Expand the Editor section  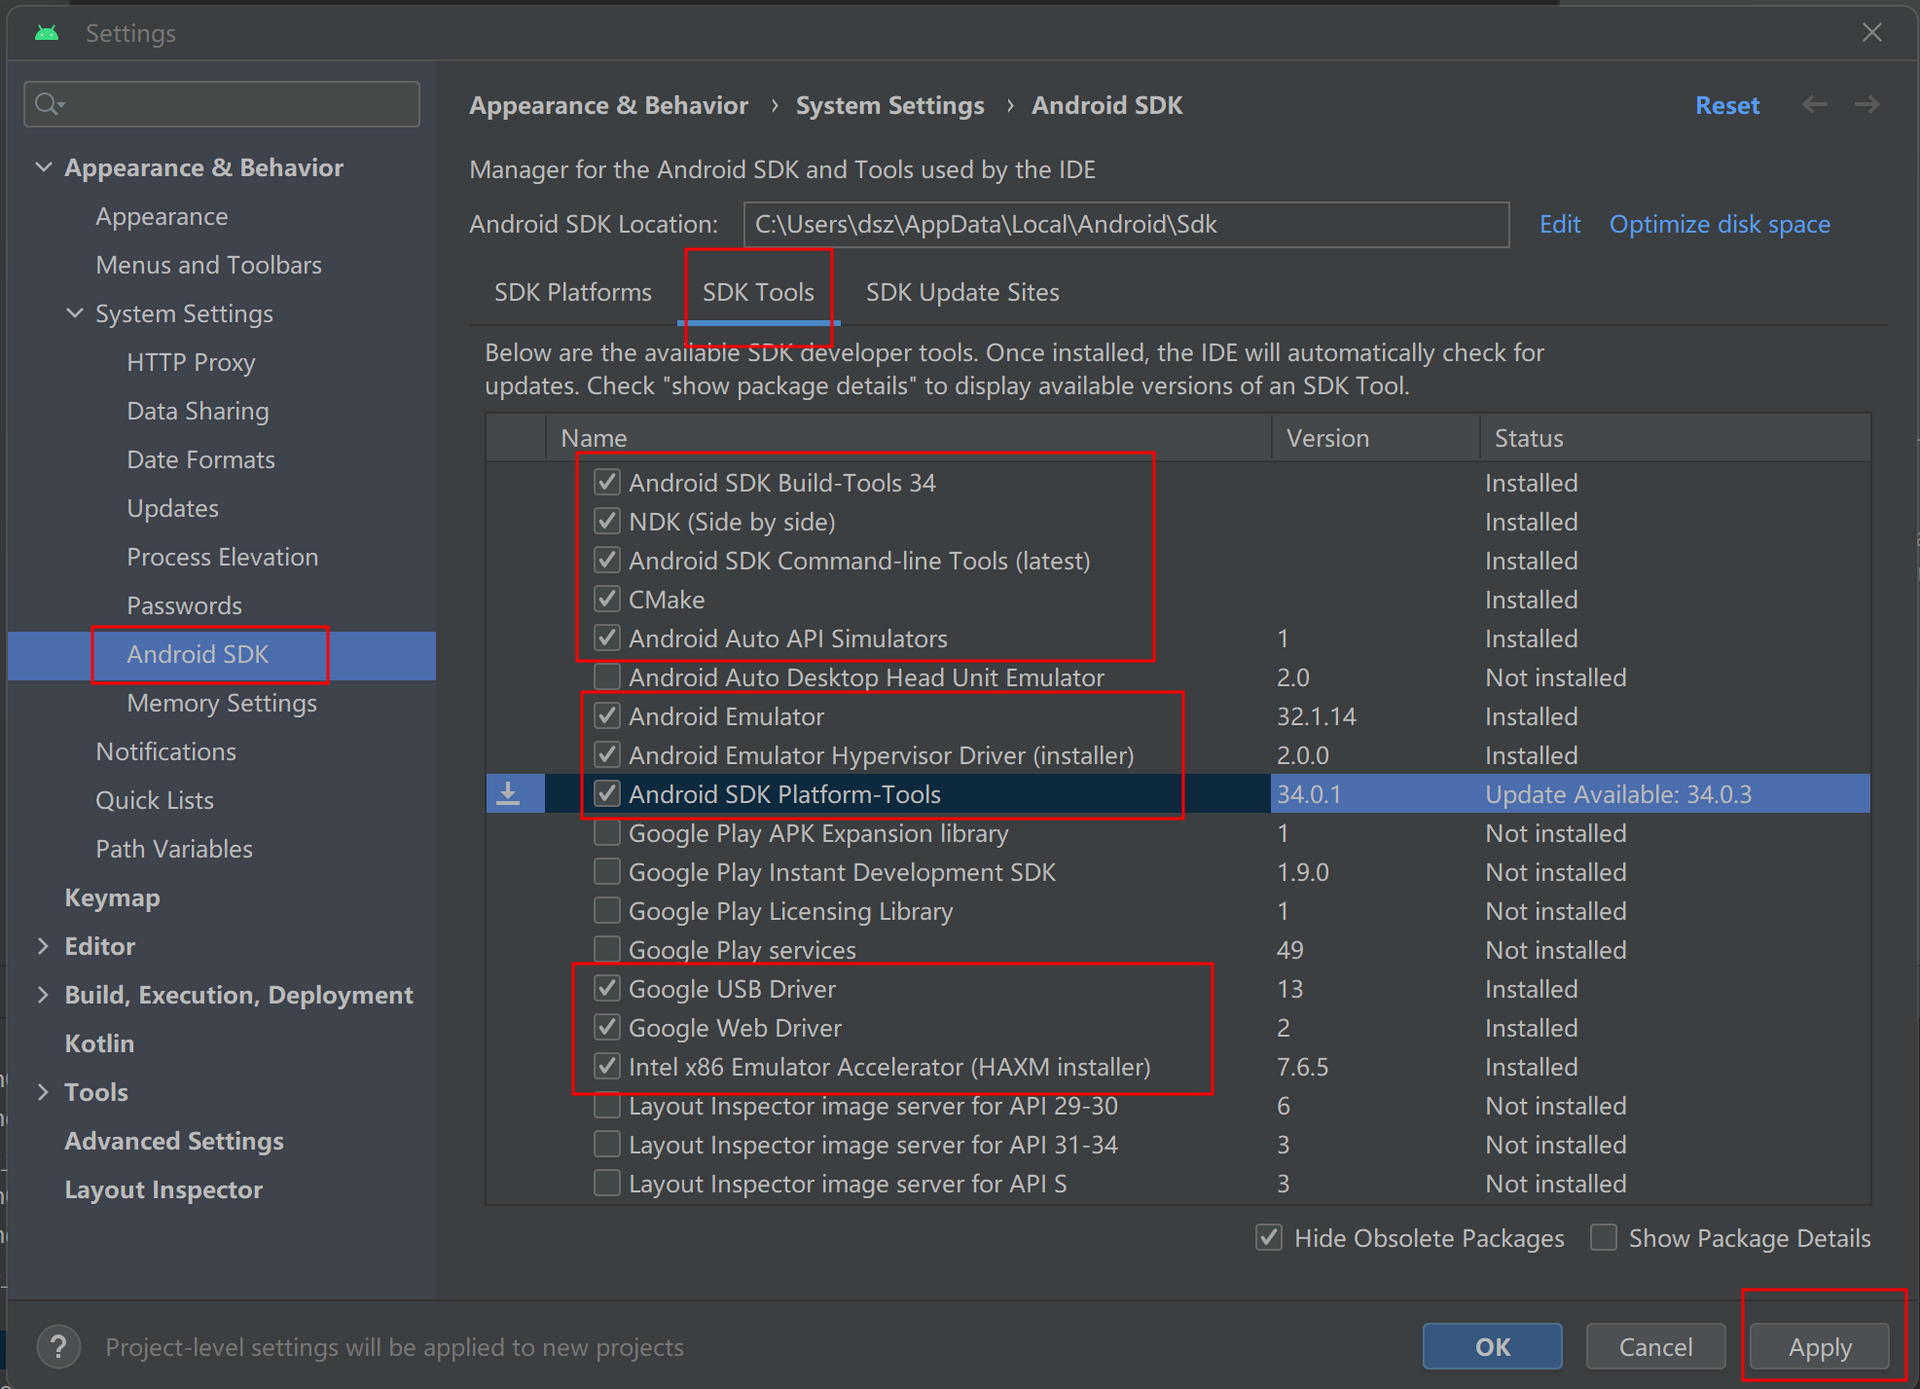(43, 946)
